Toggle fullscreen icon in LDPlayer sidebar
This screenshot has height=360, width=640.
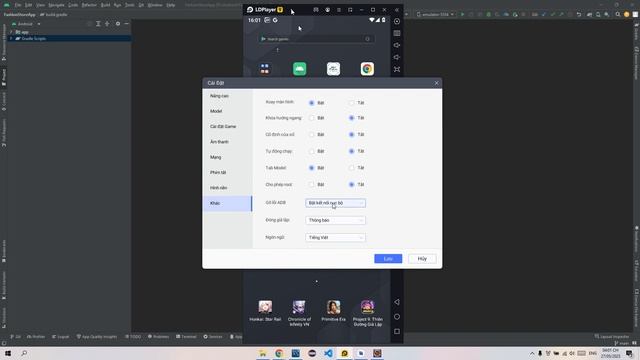click(x=397, y=69)
